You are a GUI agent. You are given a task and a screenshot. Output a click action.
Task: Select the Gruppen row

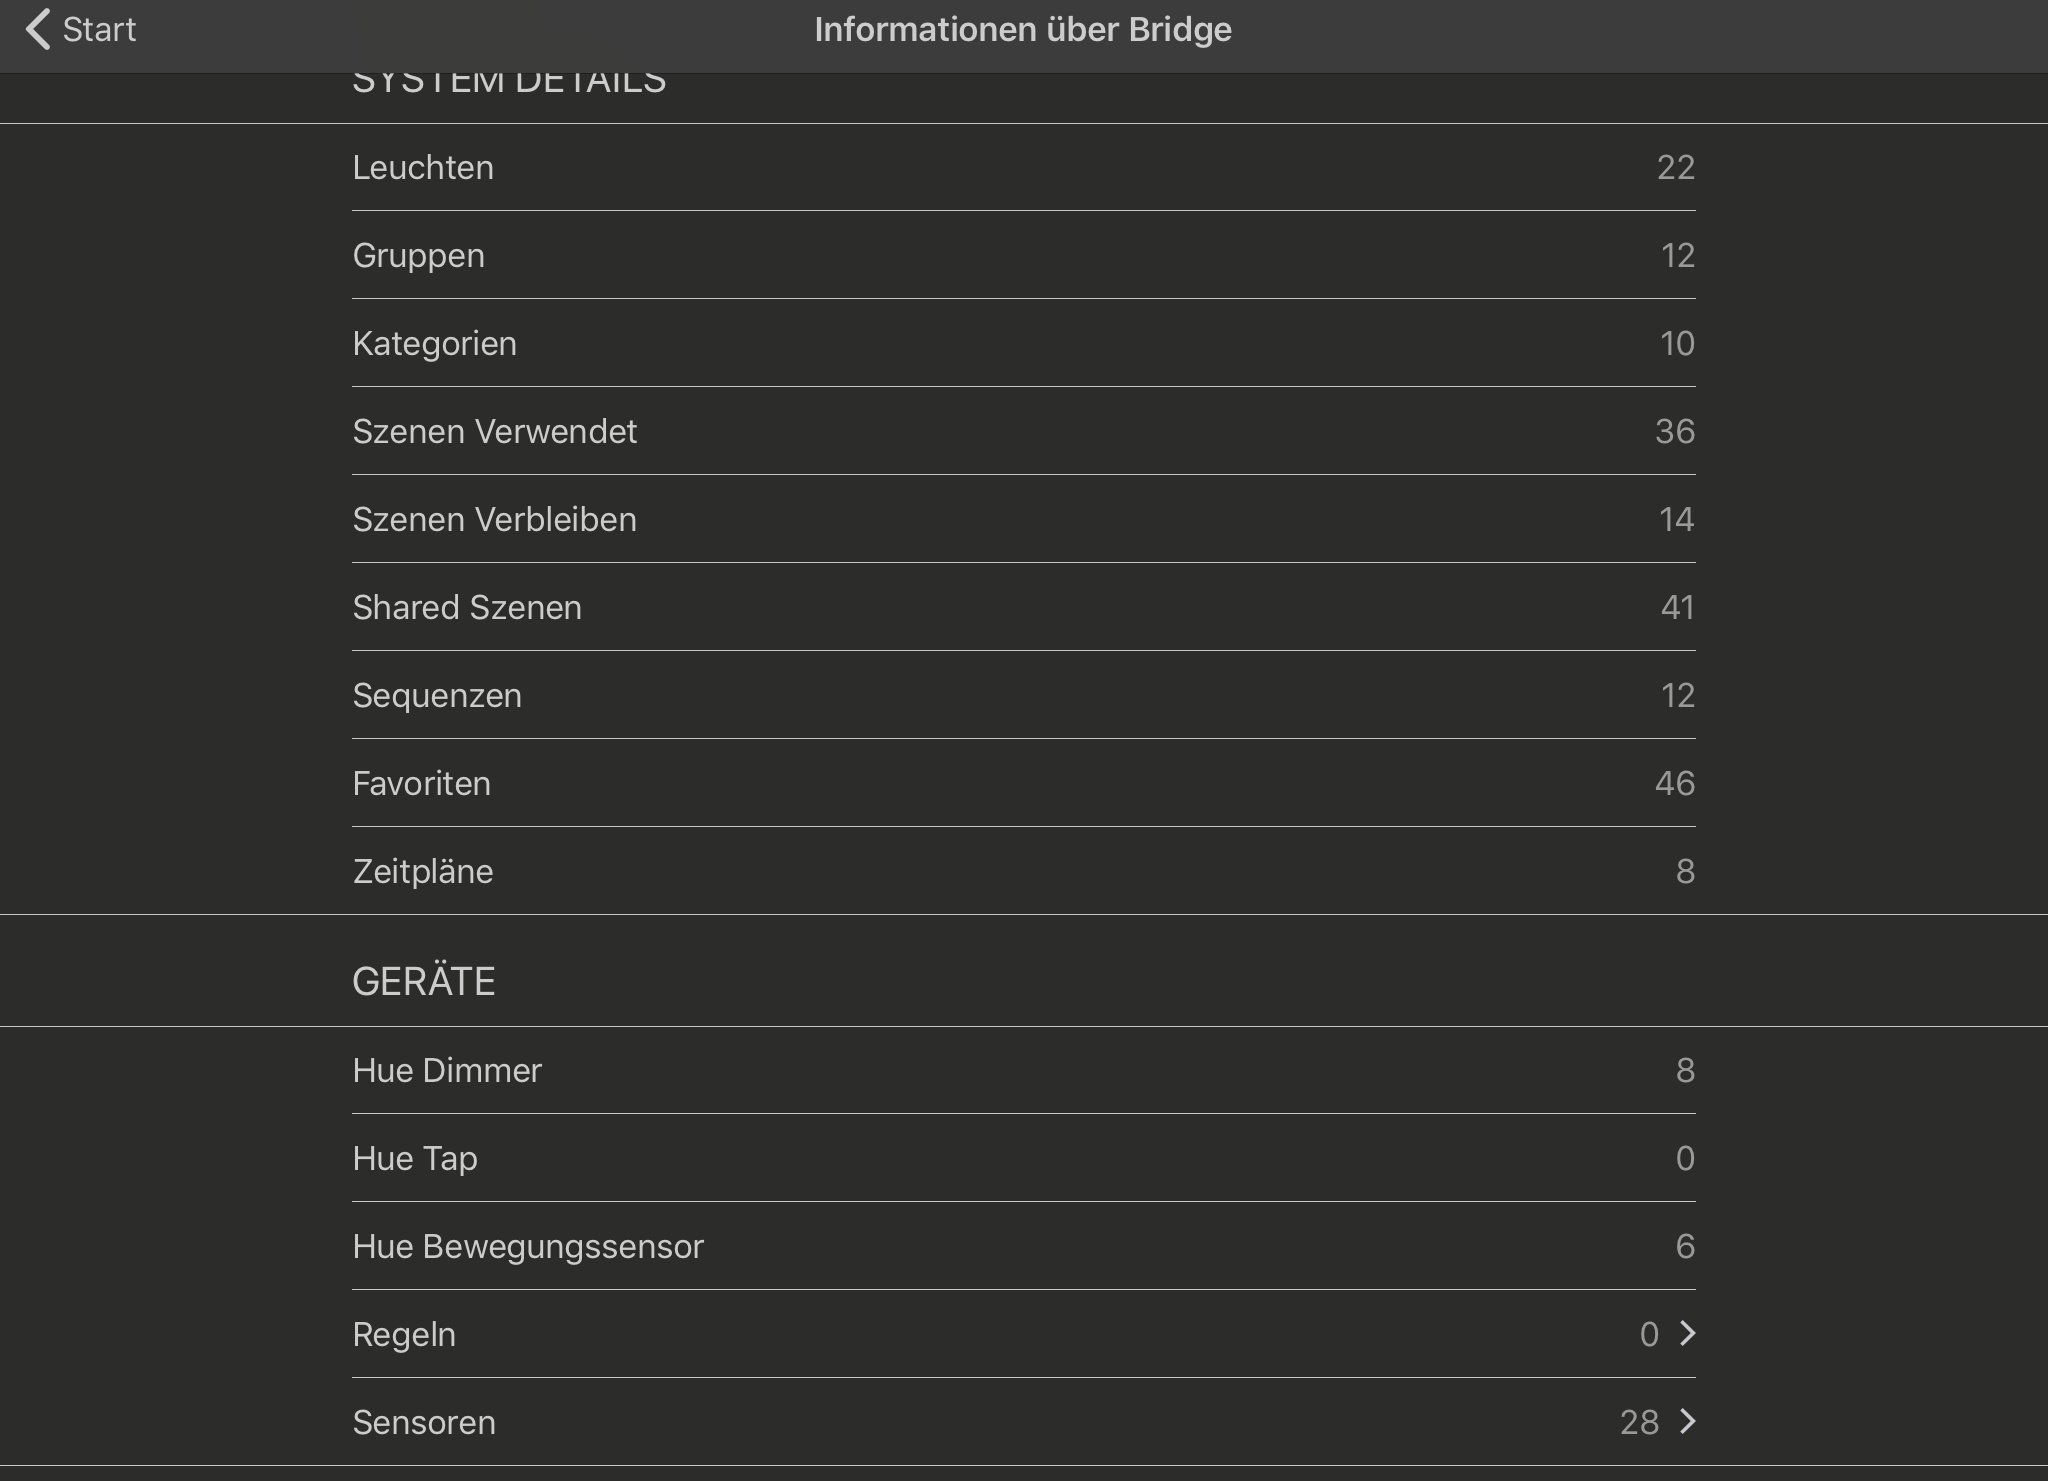click(1022, 256)
